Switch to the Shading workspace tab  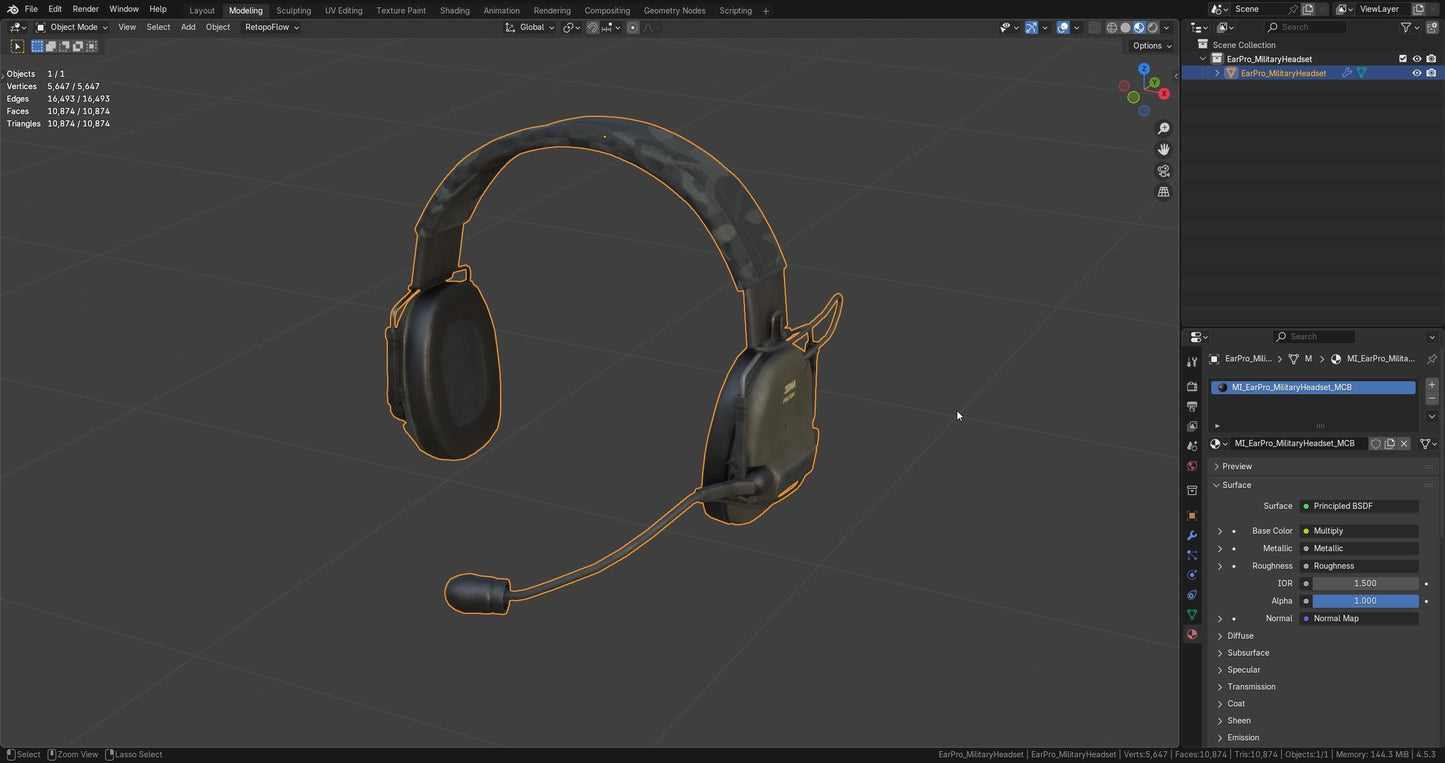(x=454, y=10)
